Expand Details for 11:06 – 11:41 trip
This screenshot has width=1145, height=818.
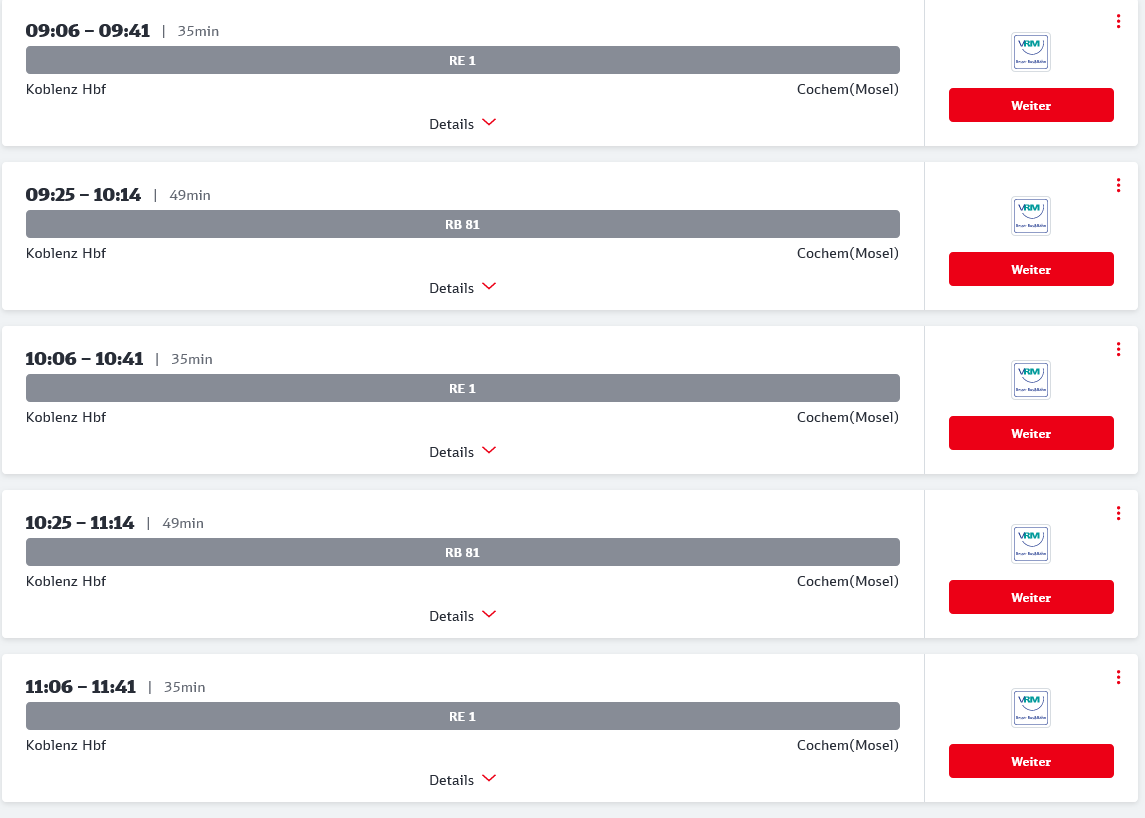[463, 780]
